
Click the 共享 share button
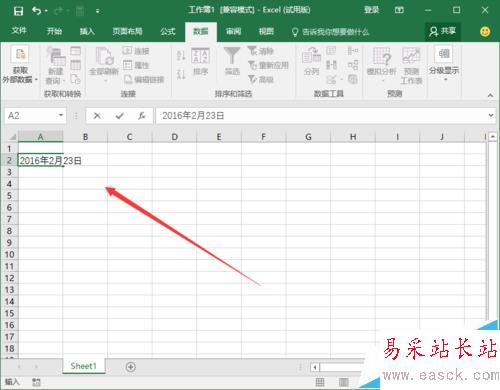(x=443, y=31)
